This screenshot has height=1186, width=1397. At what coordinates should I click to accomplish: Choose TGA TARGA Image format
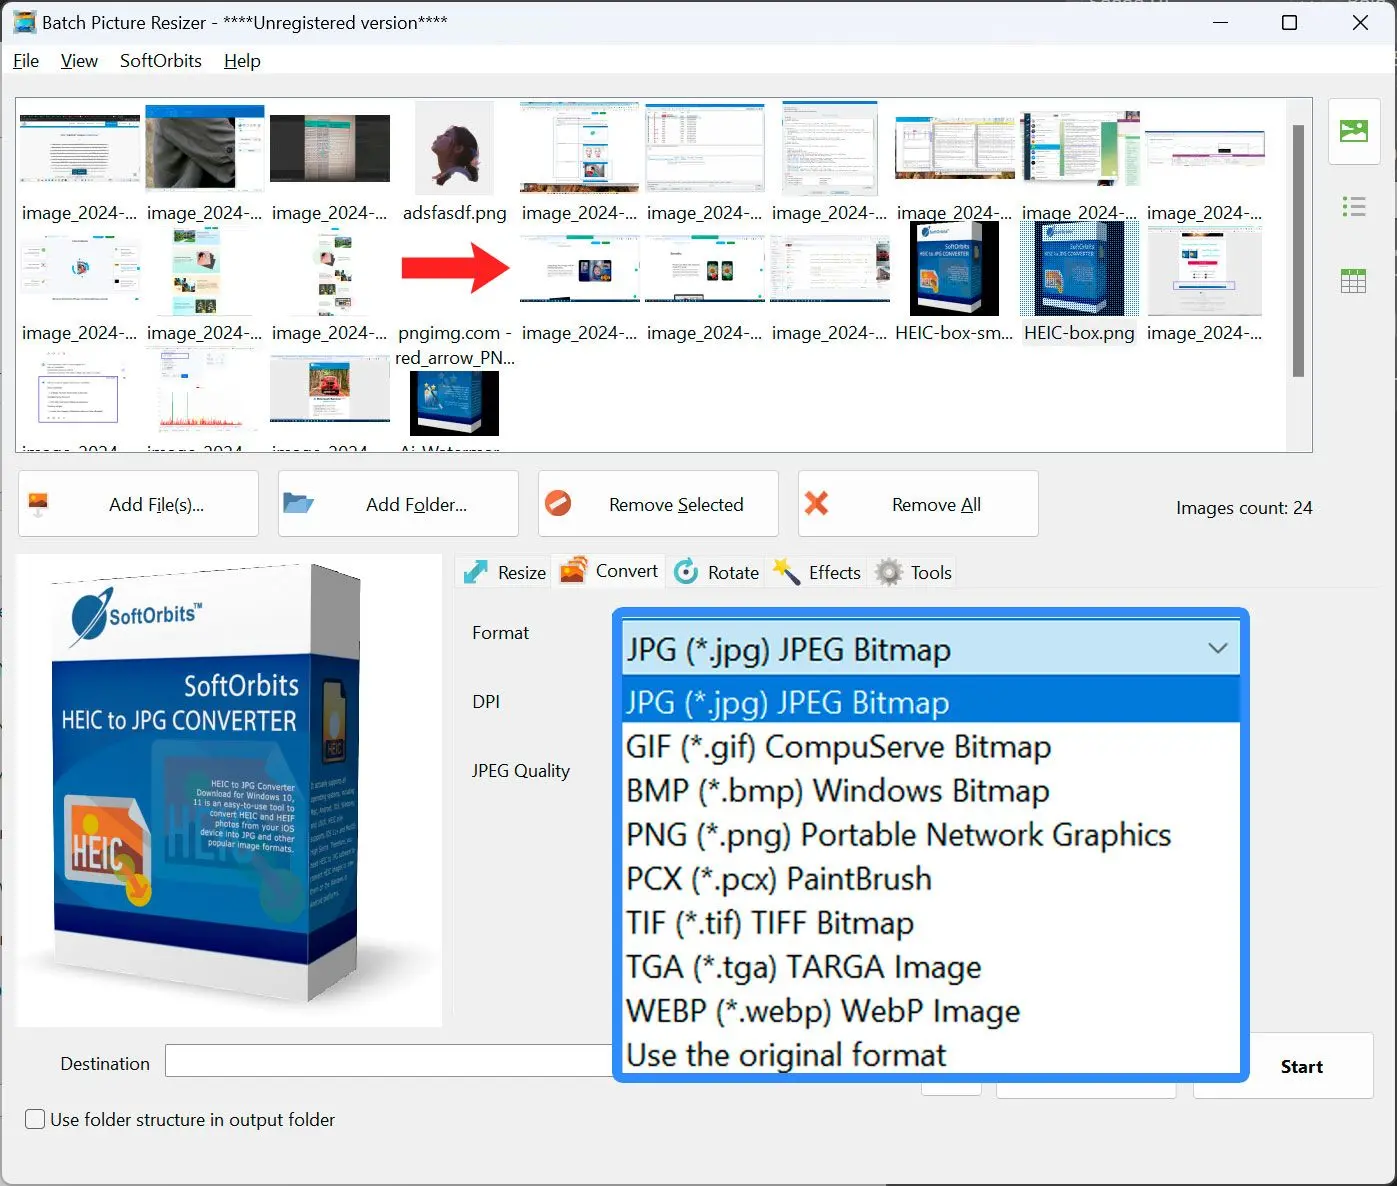point(931,966)
